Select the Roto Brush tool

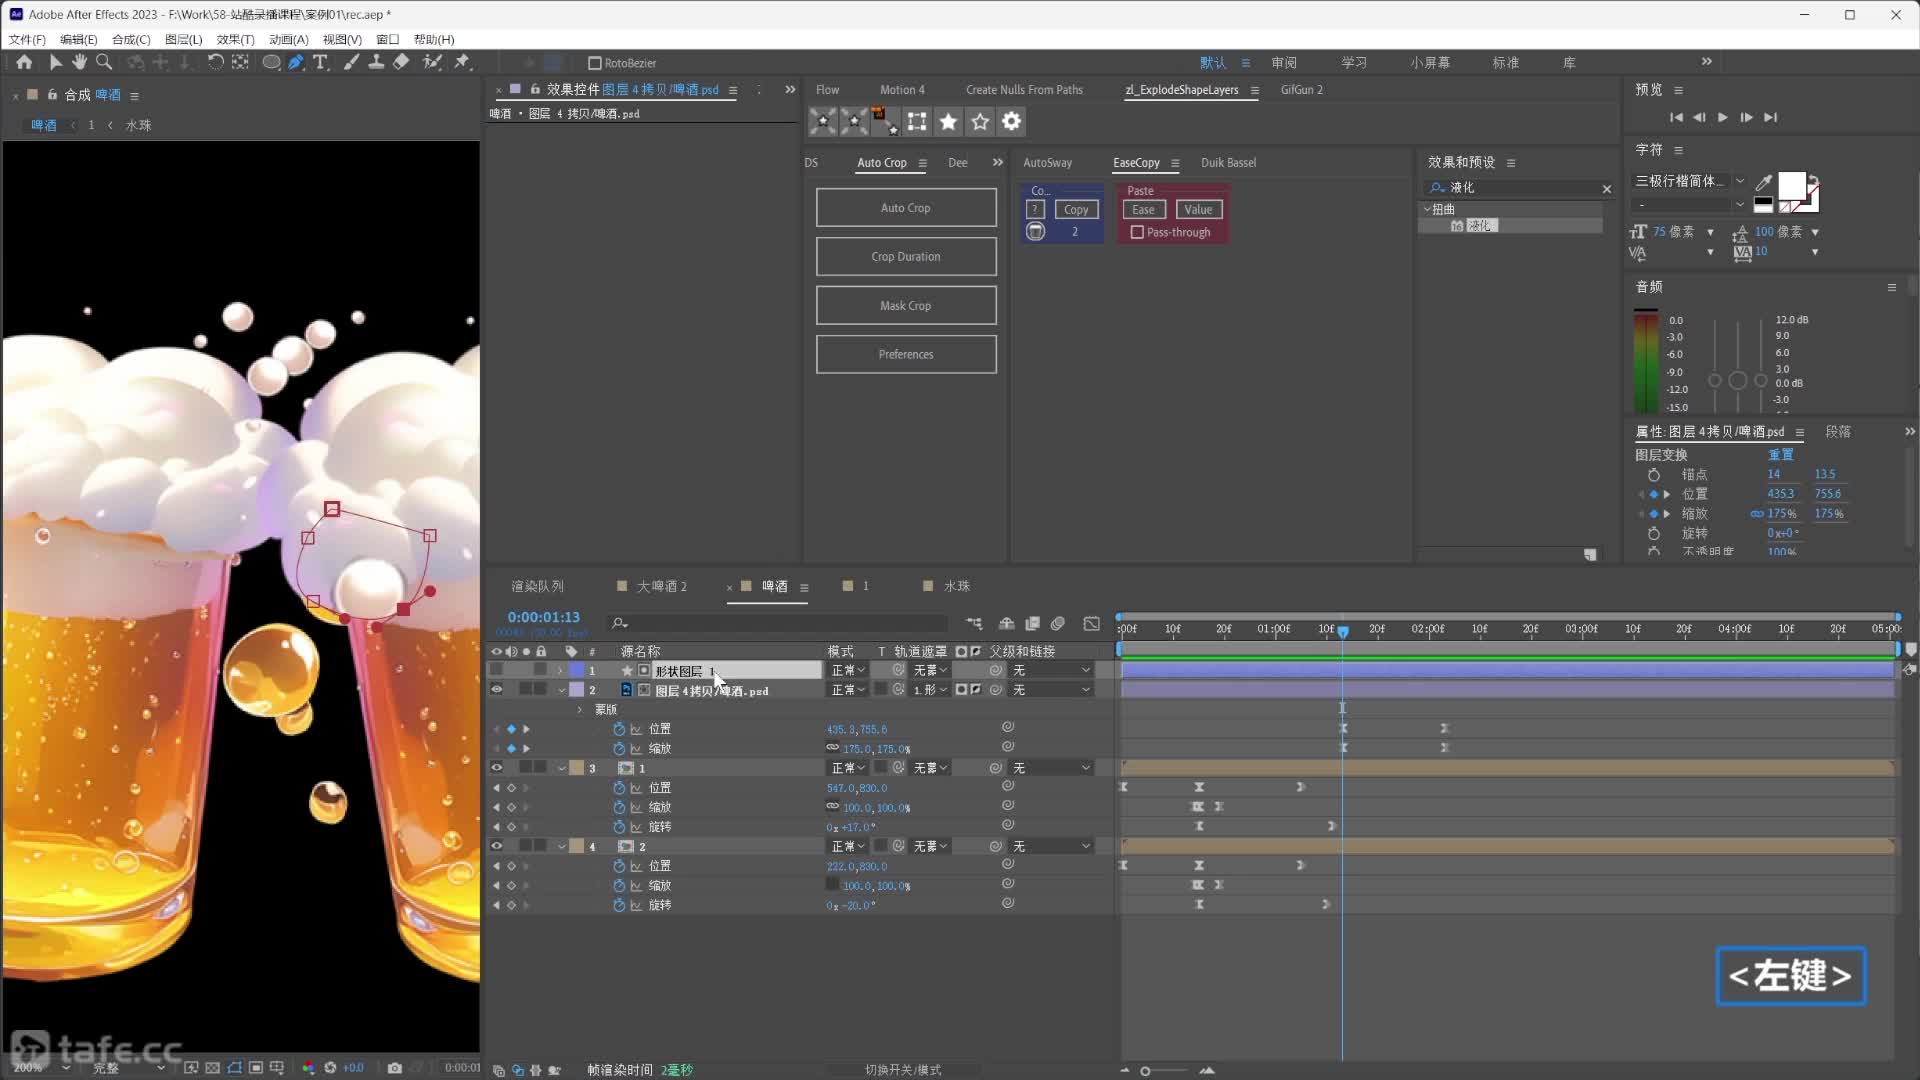pyautogui.click(x=432, y=62)
